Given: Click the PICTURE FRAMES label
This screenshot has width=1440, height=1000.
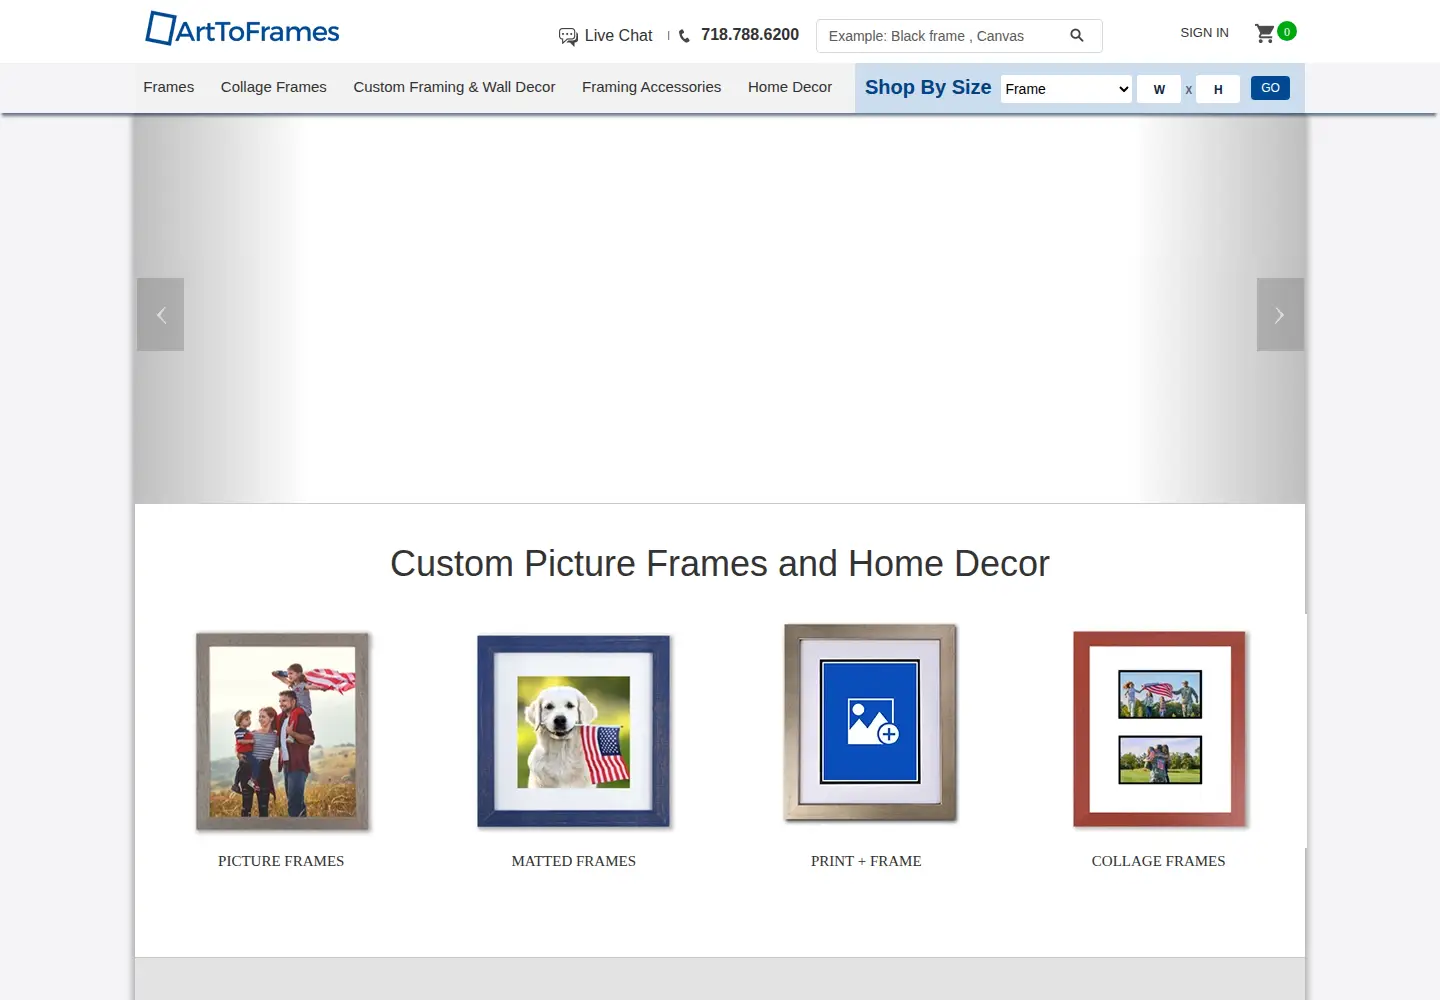Looking at the screenshot, I should [x=281, y=861].
